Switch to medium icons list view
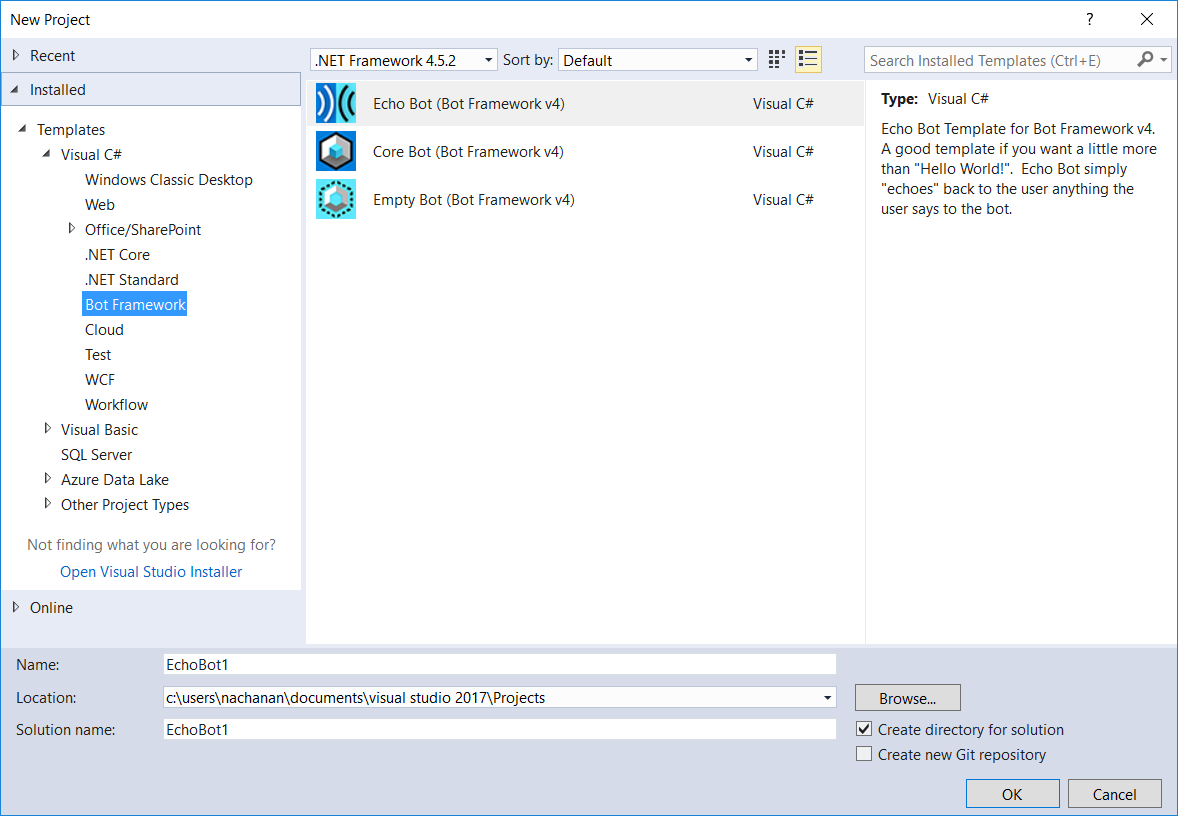Image resolution: width=1178 pixels, height=816 pixels. pyautogui.click(x=808, y=60)
